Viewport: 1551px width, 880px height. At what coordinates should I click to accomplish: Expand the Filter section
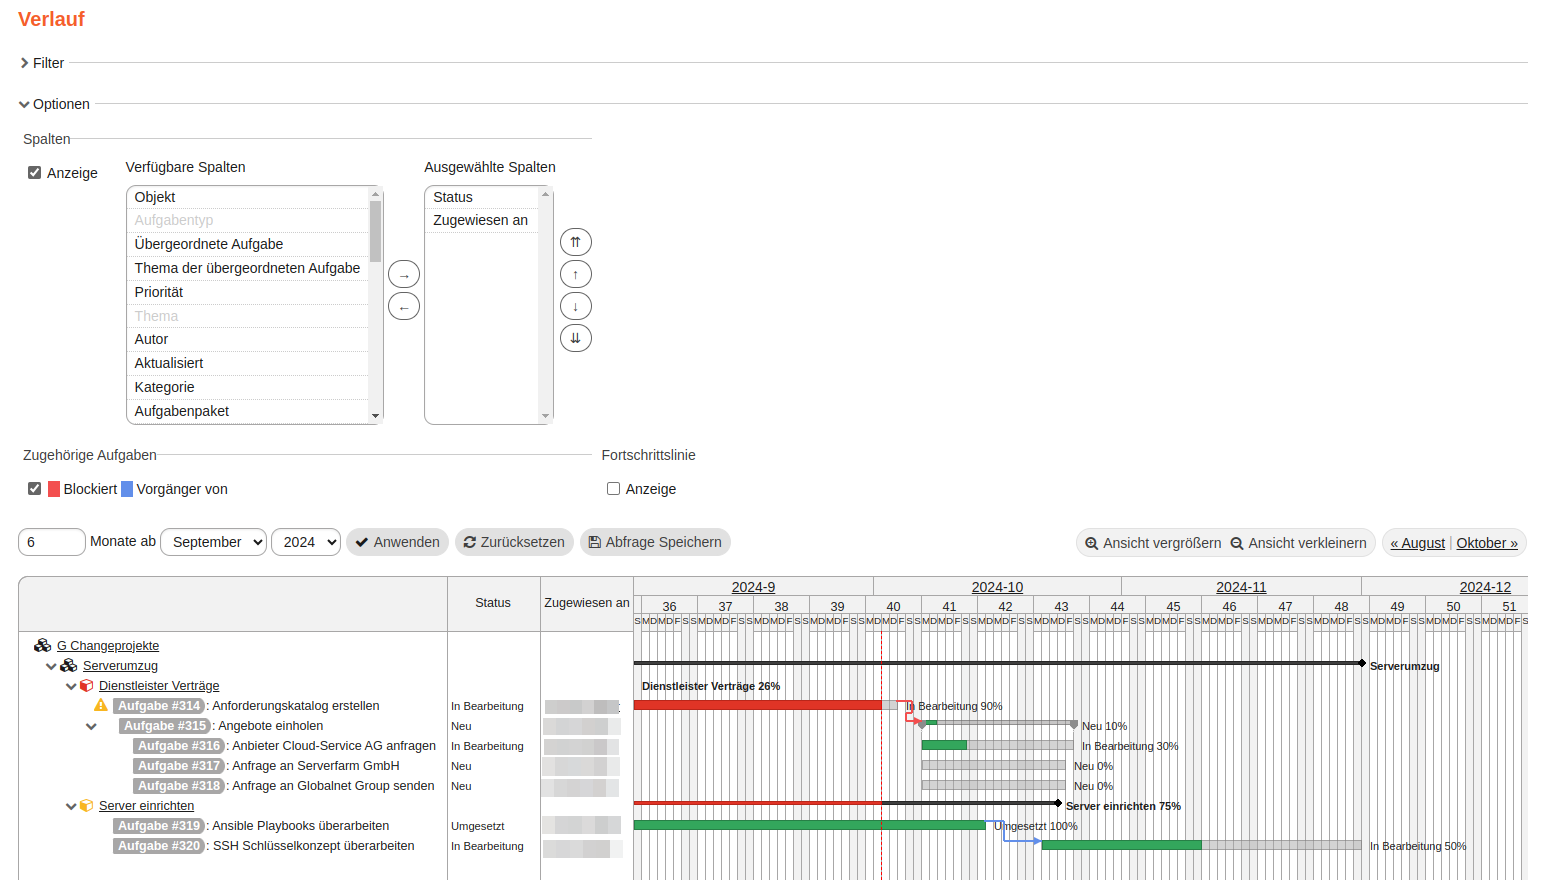pyautogui.click(x=41, y=63)
